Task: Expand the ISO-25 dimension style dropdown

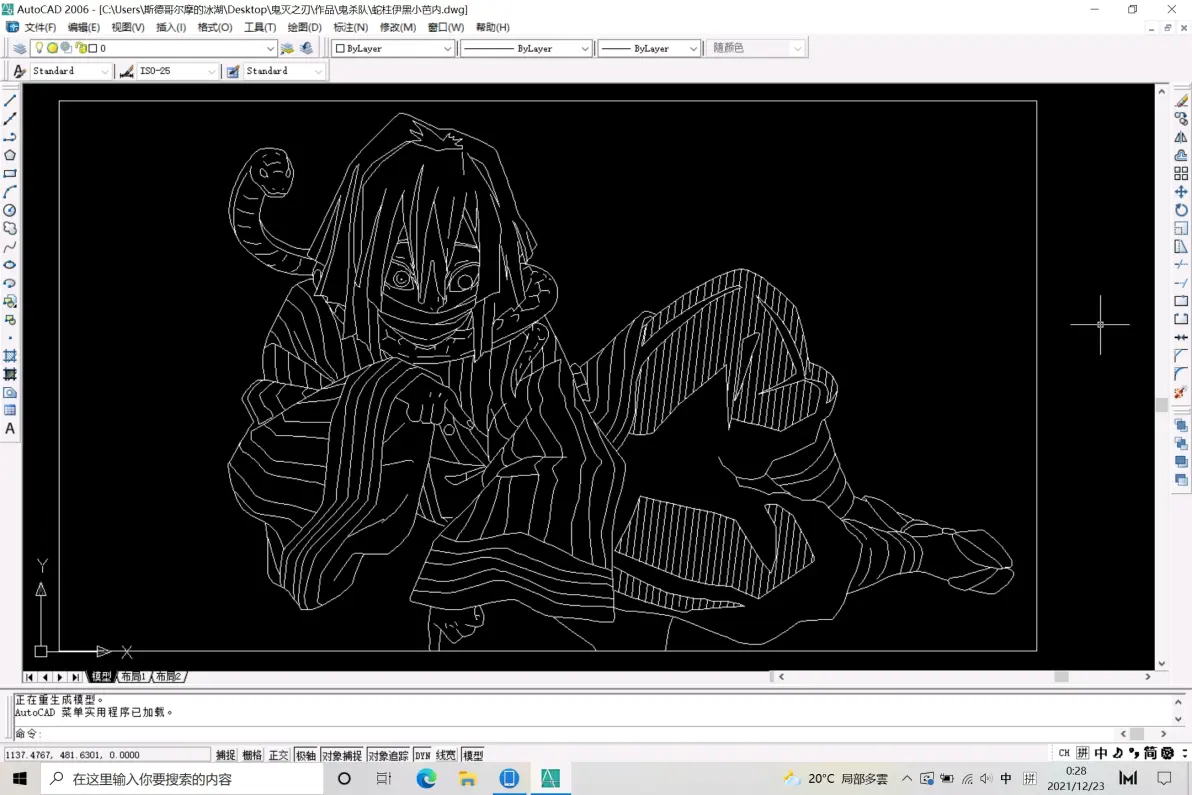Action: [211, 71]
